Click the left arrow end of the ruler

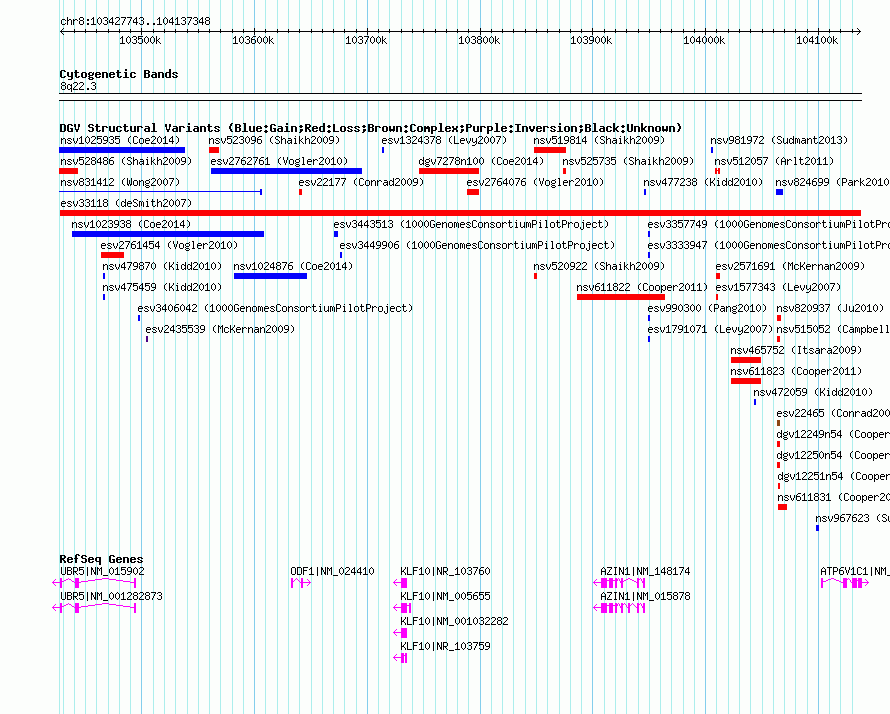pyautogui.click(x=62, y=31)
